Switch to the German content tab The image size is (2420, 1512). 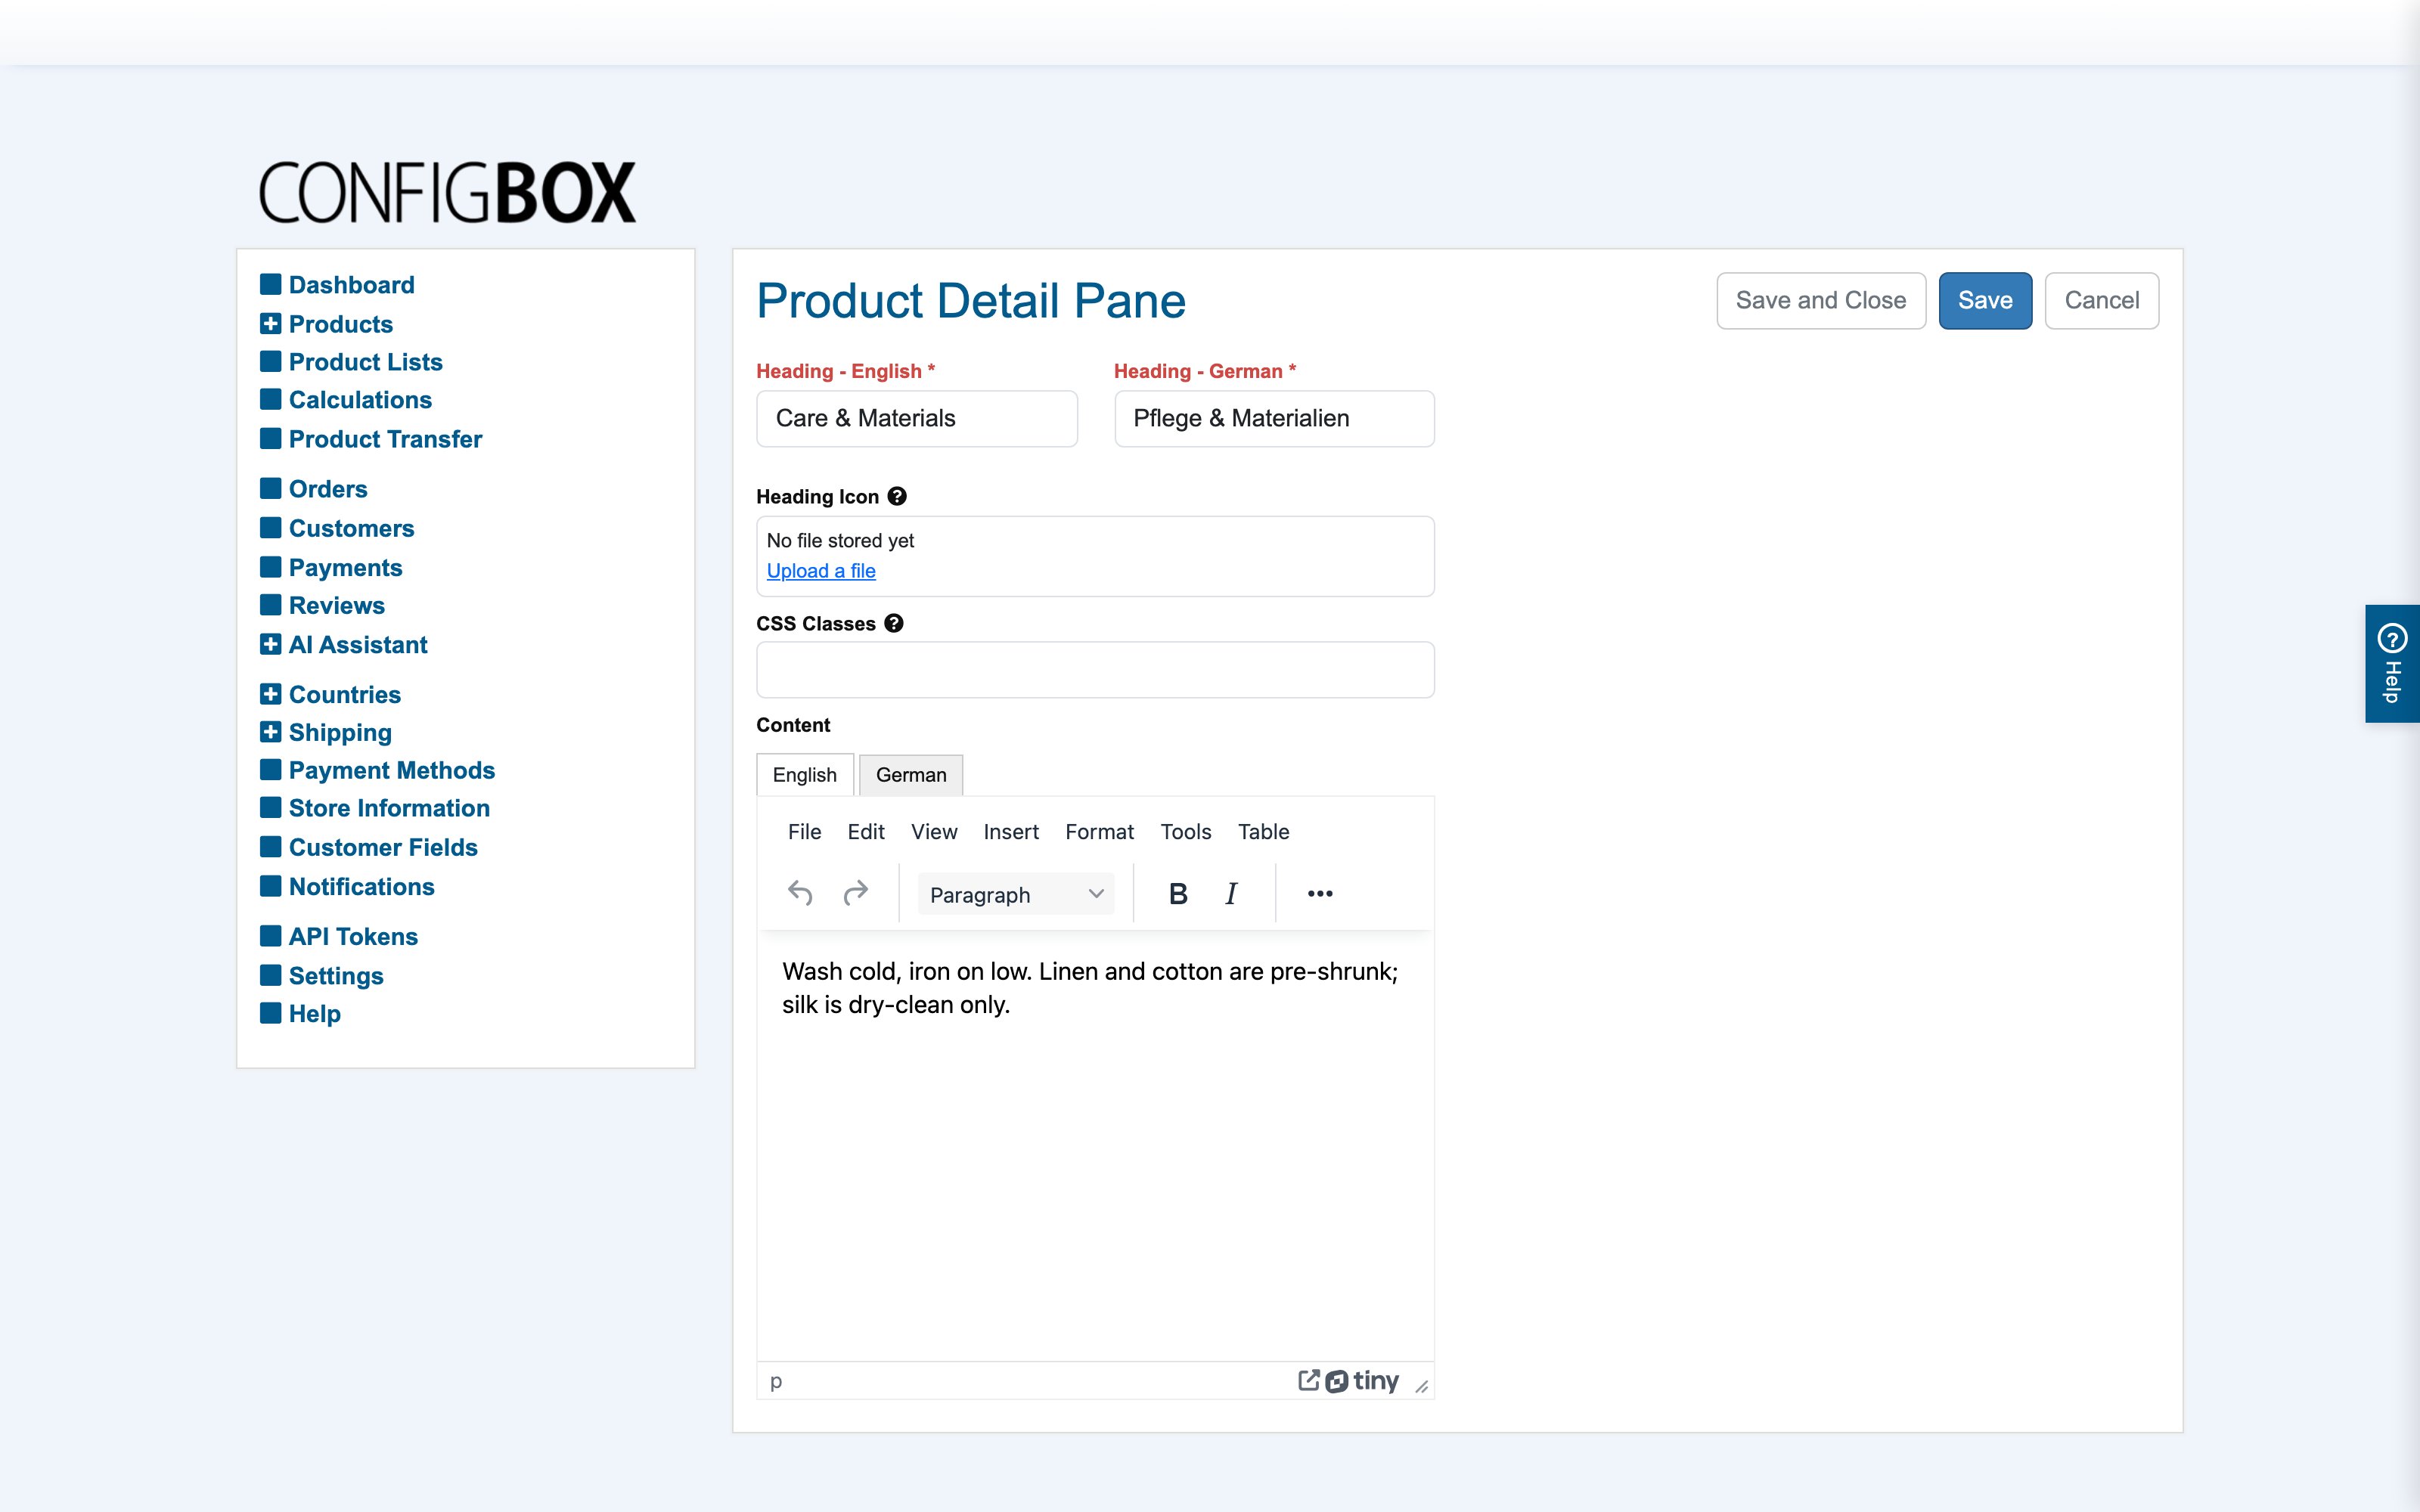[x=911, y=775]
